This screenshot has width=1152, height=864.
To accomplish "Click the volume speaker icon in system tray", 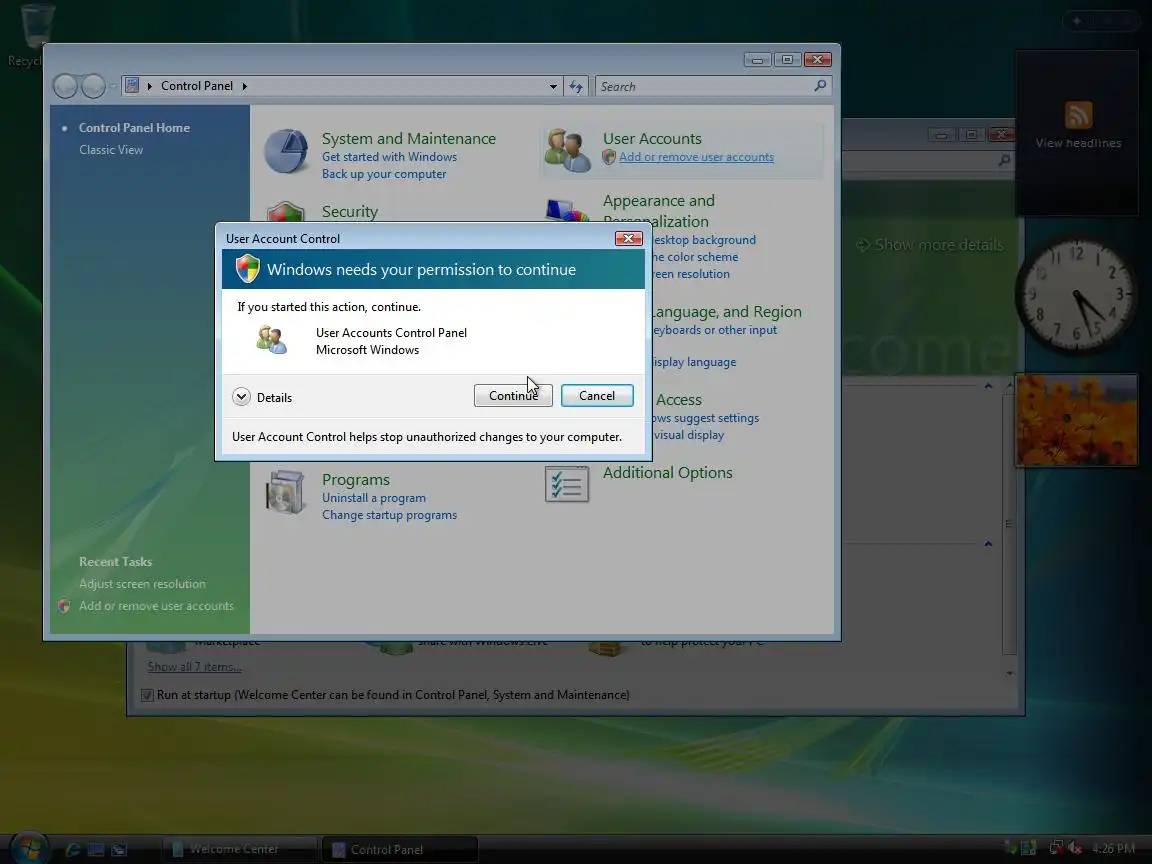I will 1076,849.
